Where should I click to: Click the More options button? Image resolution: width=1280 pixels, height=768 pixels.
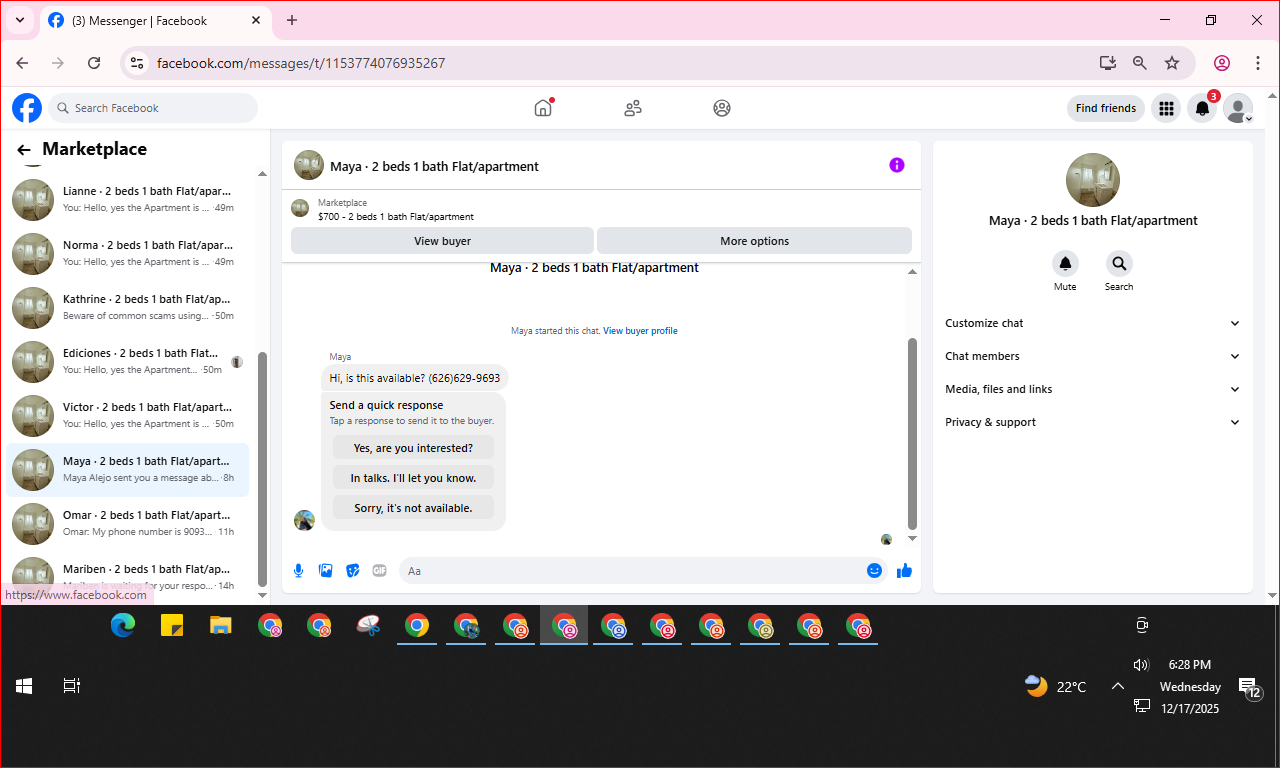click(755, 241)
